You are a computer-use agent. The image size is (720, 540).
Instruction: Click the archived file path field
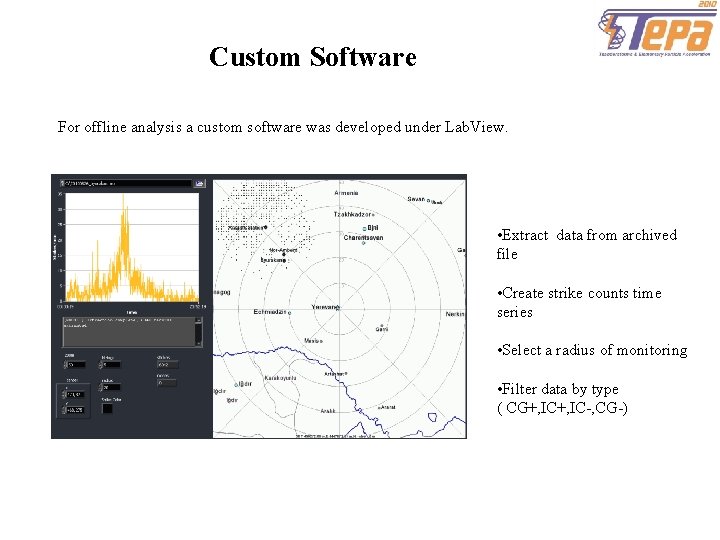(126, 184)
